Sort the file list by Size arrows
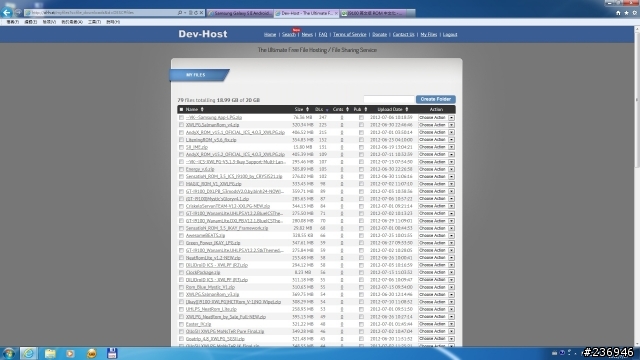640x360 pixels. coord(307,109)
